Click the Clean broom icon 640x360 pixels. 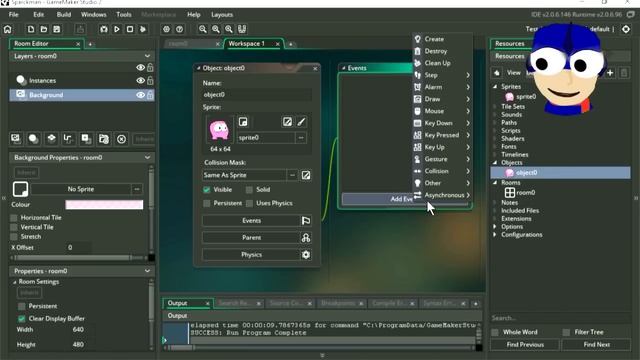click(x=143, y=29)
